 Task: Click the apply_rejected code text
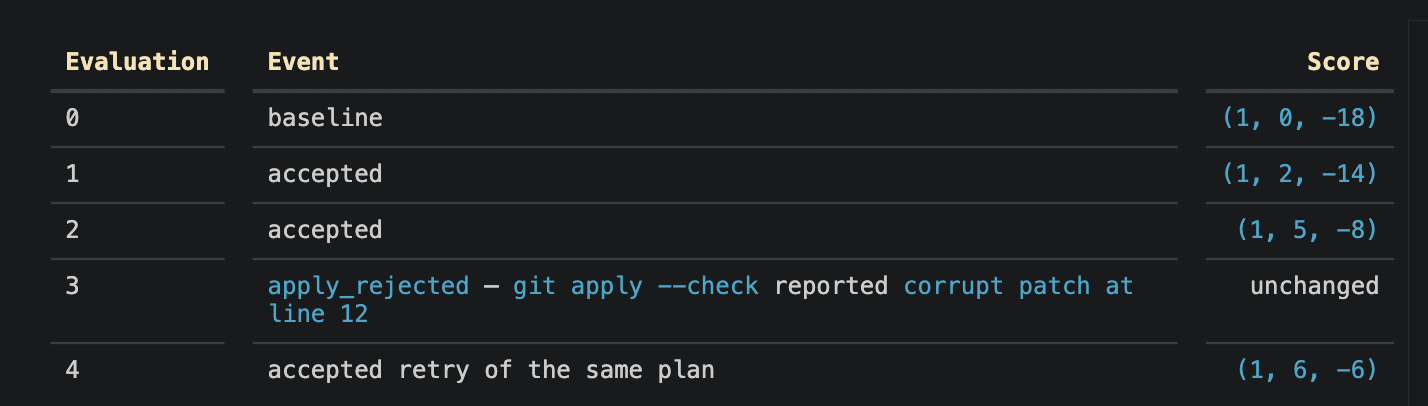[368, 286]
